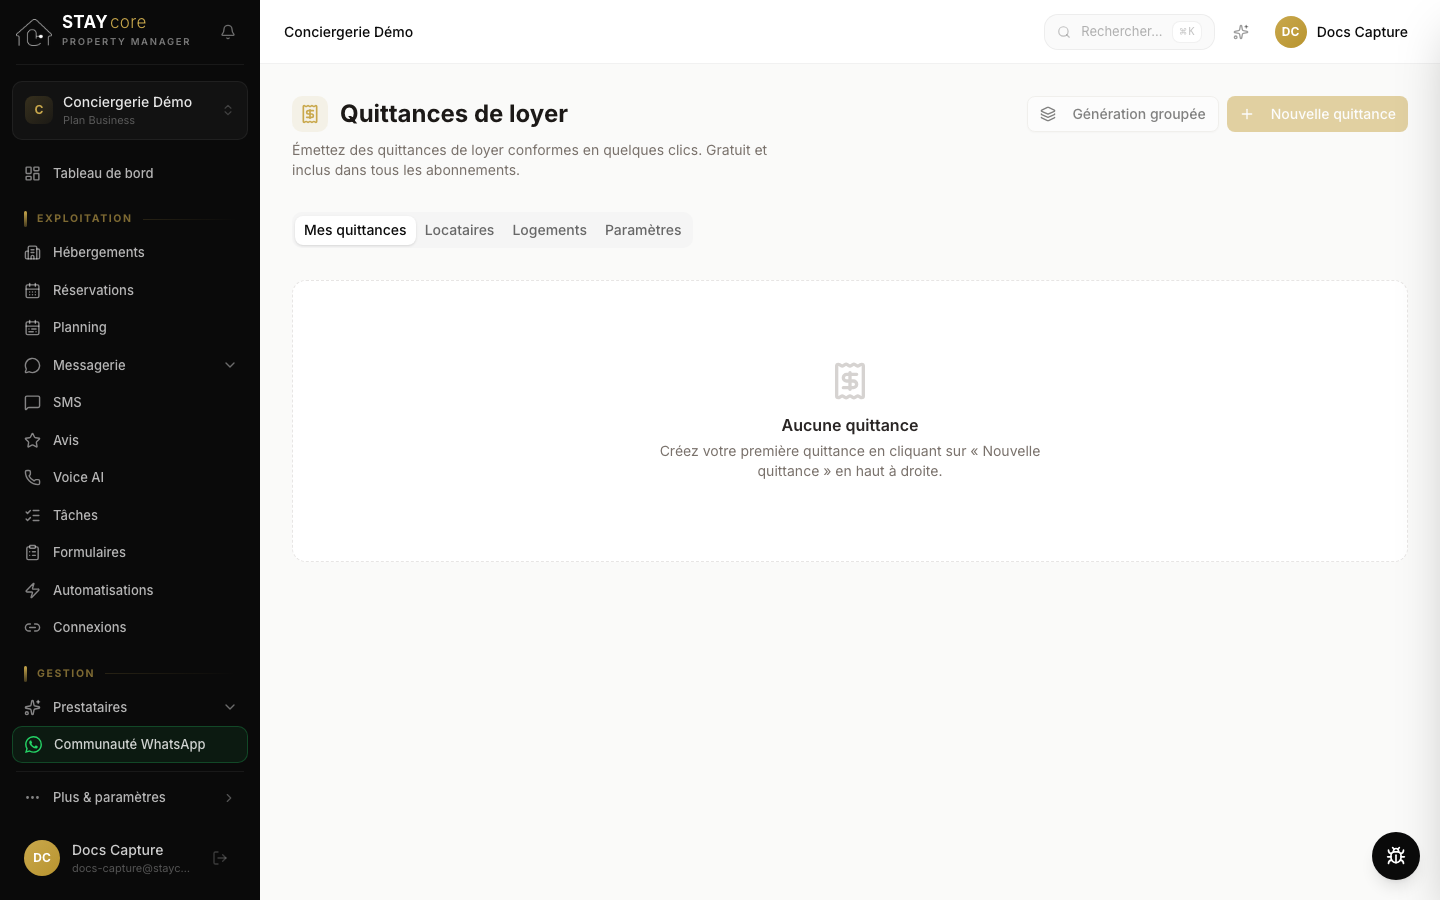Select the Mes quittances tab
The image size is (1440, 900).
point(355,230)
